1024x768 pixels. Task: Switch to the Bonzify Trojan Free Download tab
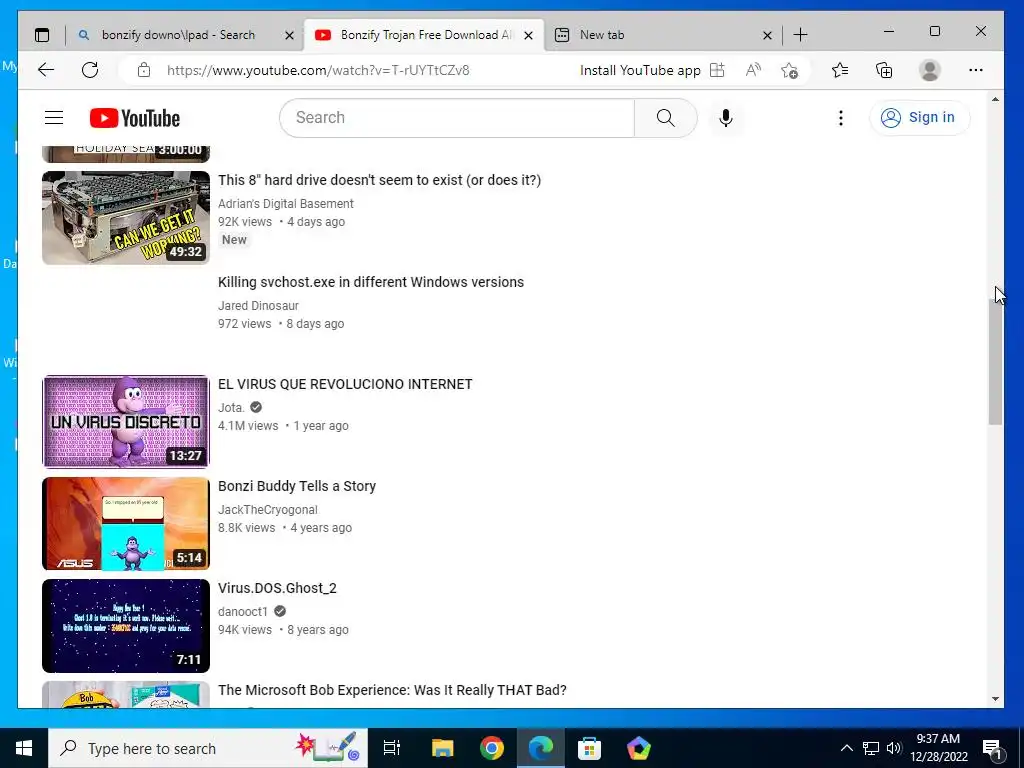pyautogui.click(x=421, y=35)
